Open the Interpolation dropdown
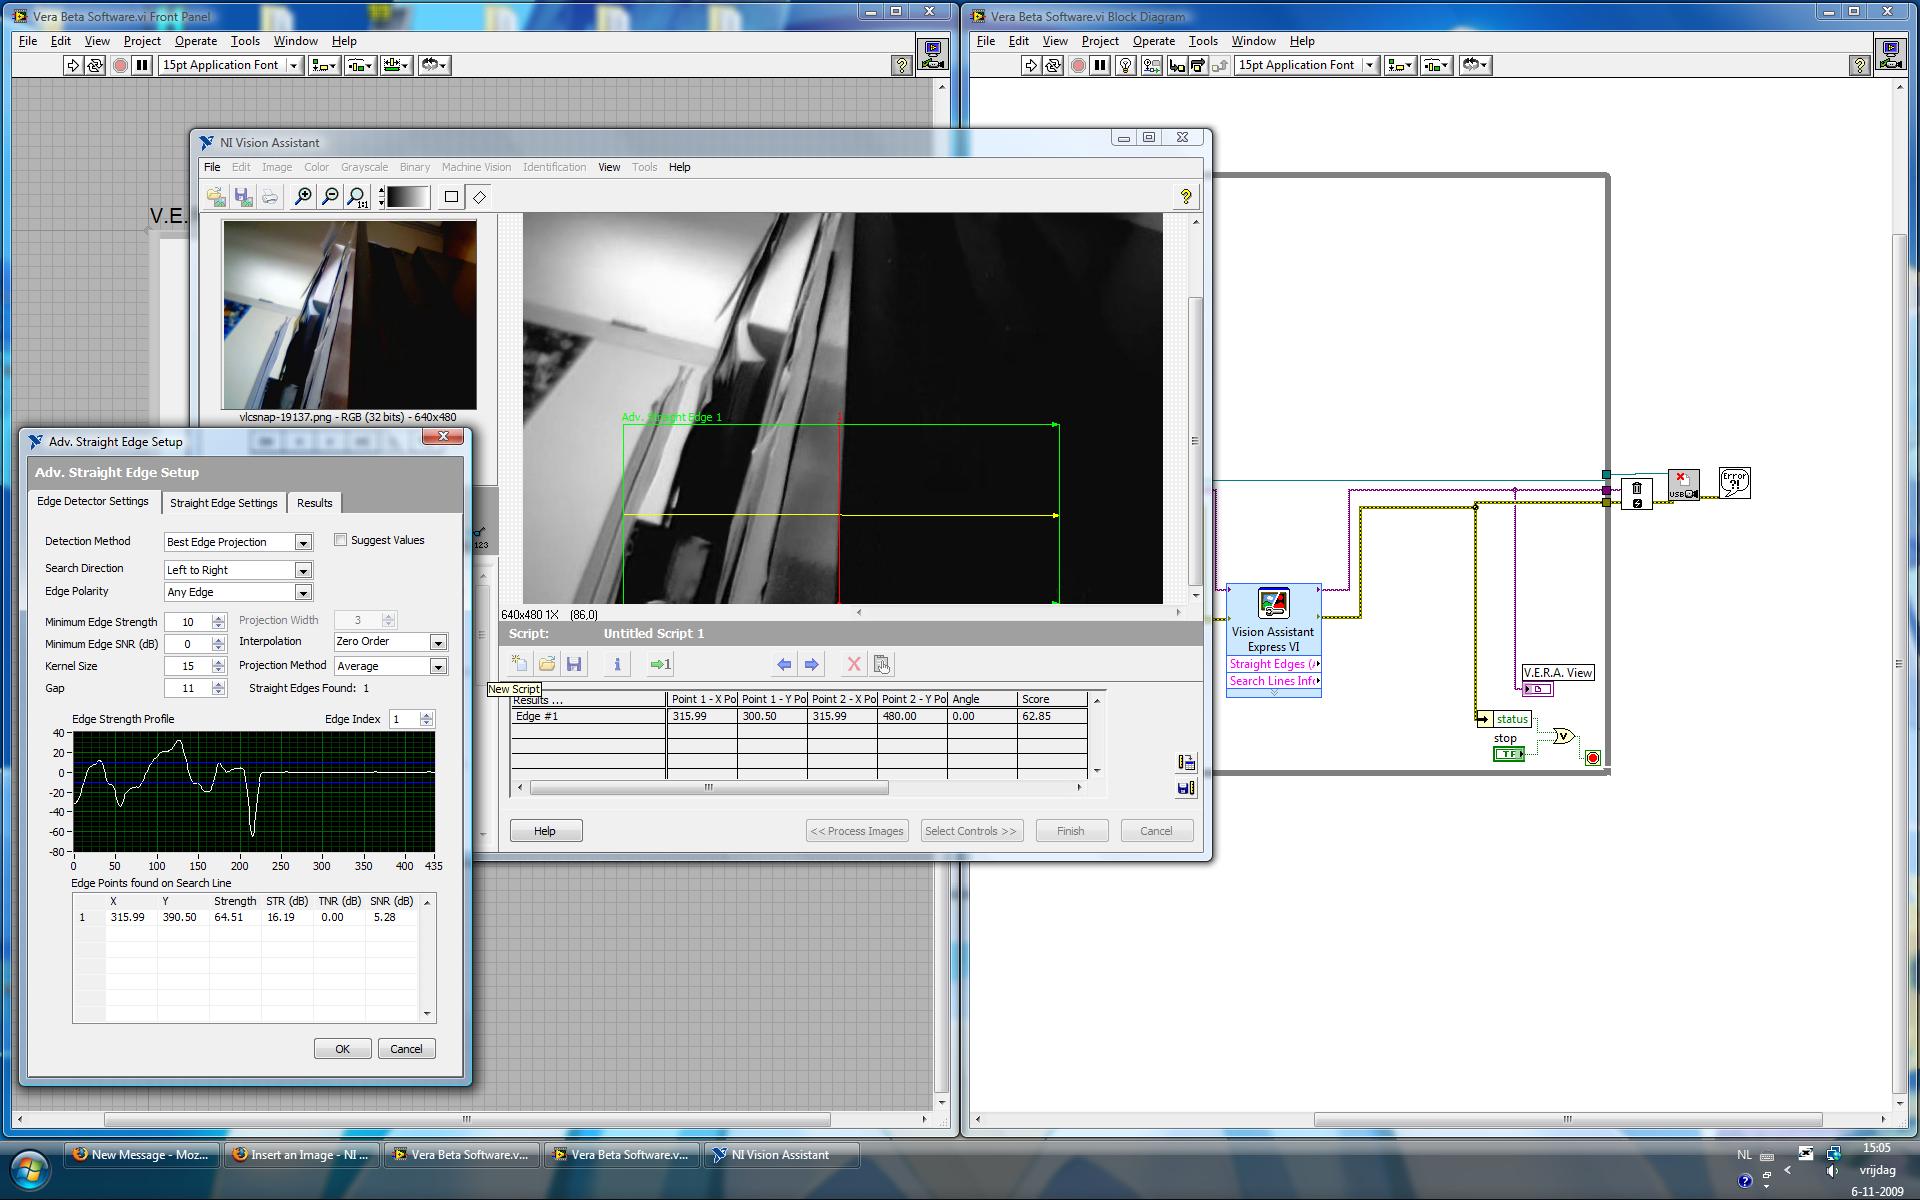 tap(438, 642)
